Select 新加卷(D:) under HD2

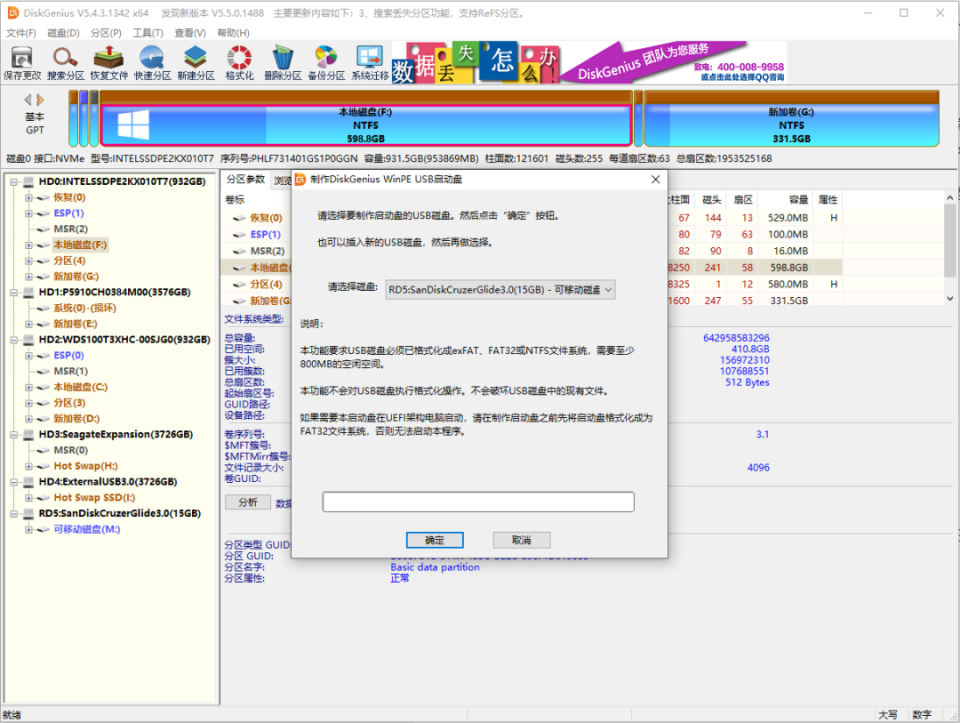point(76,419)
